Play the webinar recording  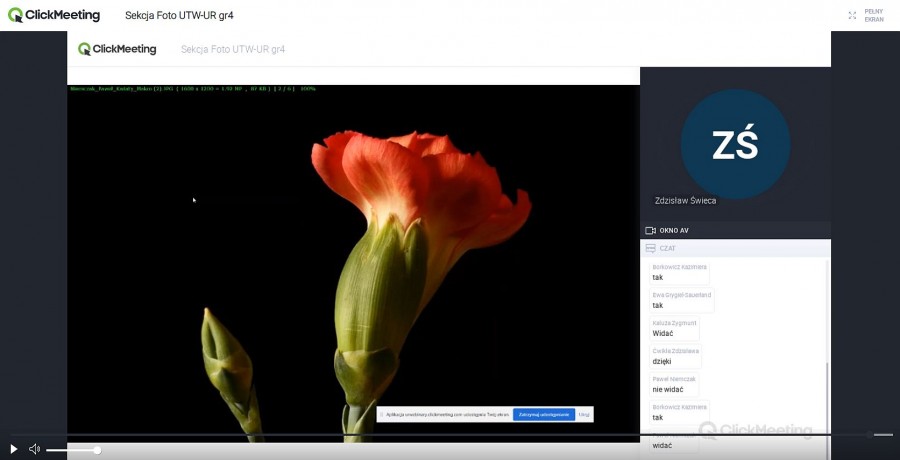click(x=14, y=449)
